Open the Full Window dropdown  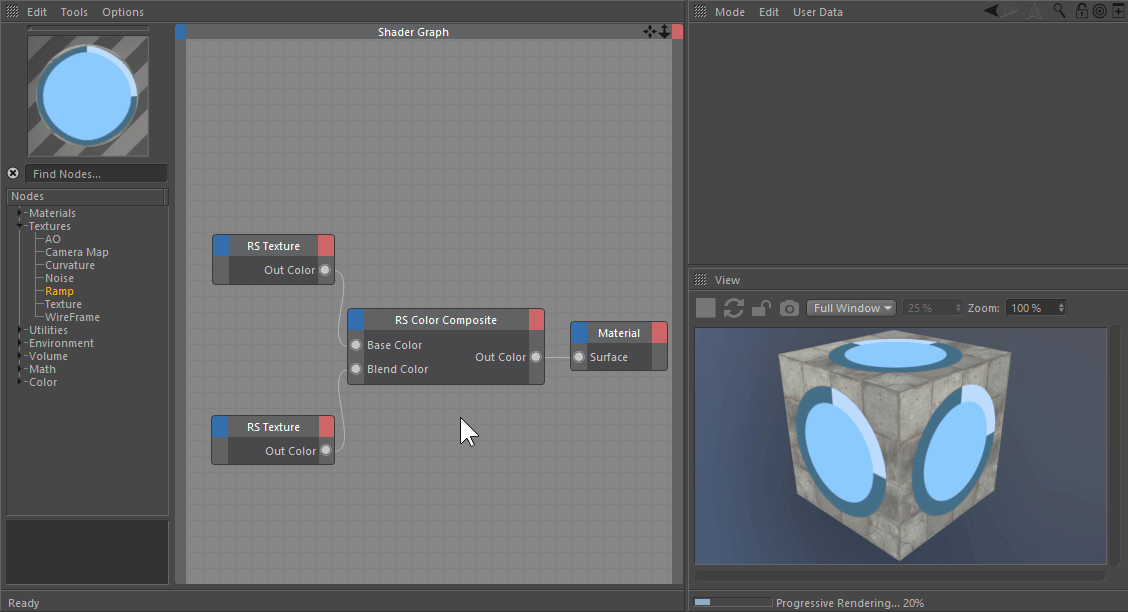(x=852, y=308)
